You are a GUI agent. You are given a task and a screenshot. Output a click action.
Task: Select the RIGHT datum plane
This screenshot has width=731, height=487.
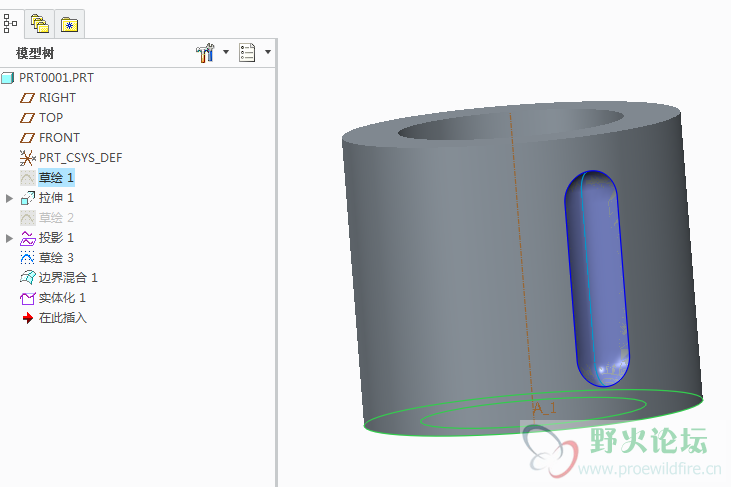[x=57, y=98]
